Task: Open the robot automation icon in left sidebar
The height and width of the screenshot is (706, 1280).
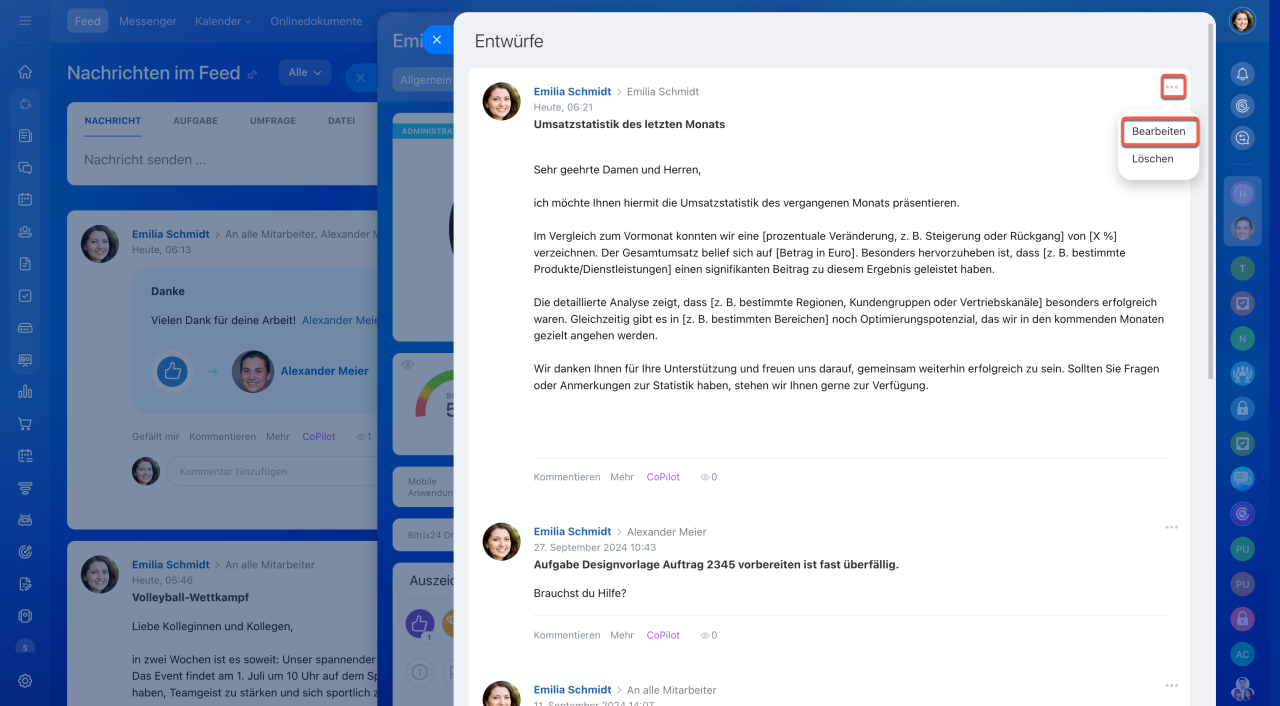Action: (x=25, y=520)
